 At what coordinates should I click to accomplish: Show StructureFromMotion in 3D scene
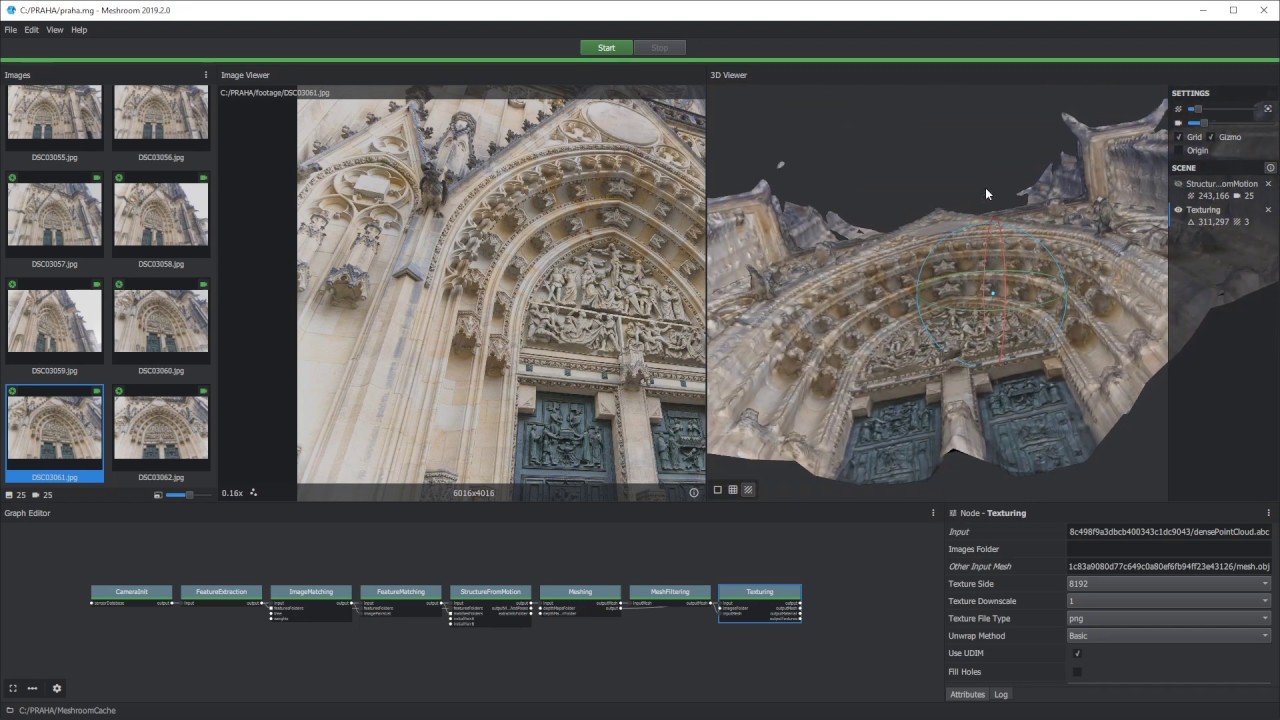coord(1178,184)
